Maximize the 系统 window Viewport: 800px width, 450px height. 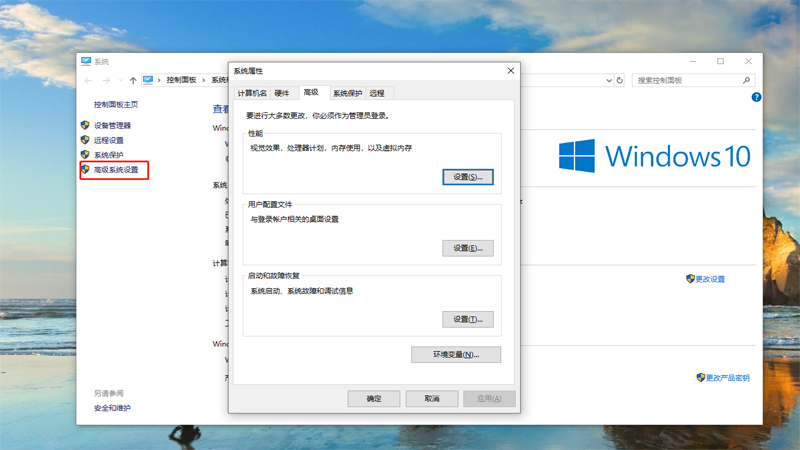720,61
